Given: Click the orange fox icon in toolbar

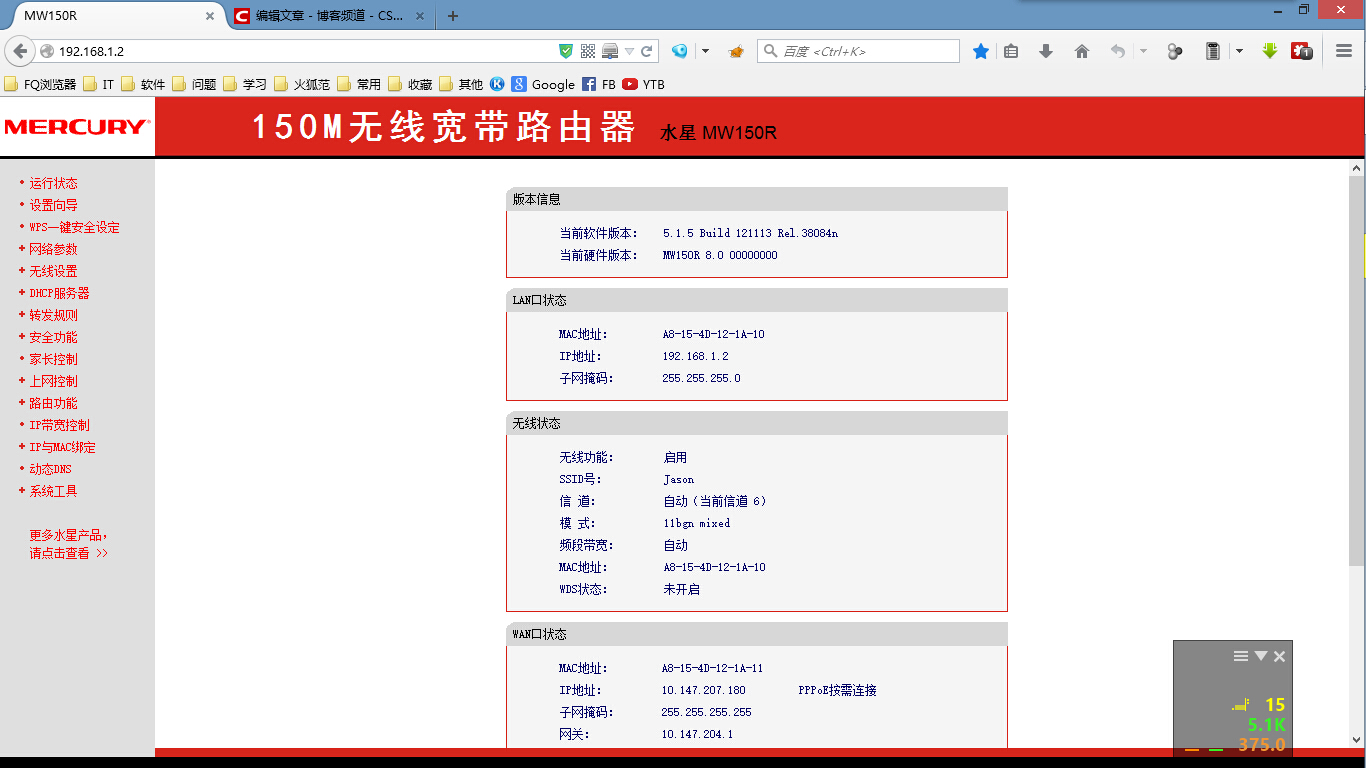Looking at the screenshot, I should click(x=736, y=51).
